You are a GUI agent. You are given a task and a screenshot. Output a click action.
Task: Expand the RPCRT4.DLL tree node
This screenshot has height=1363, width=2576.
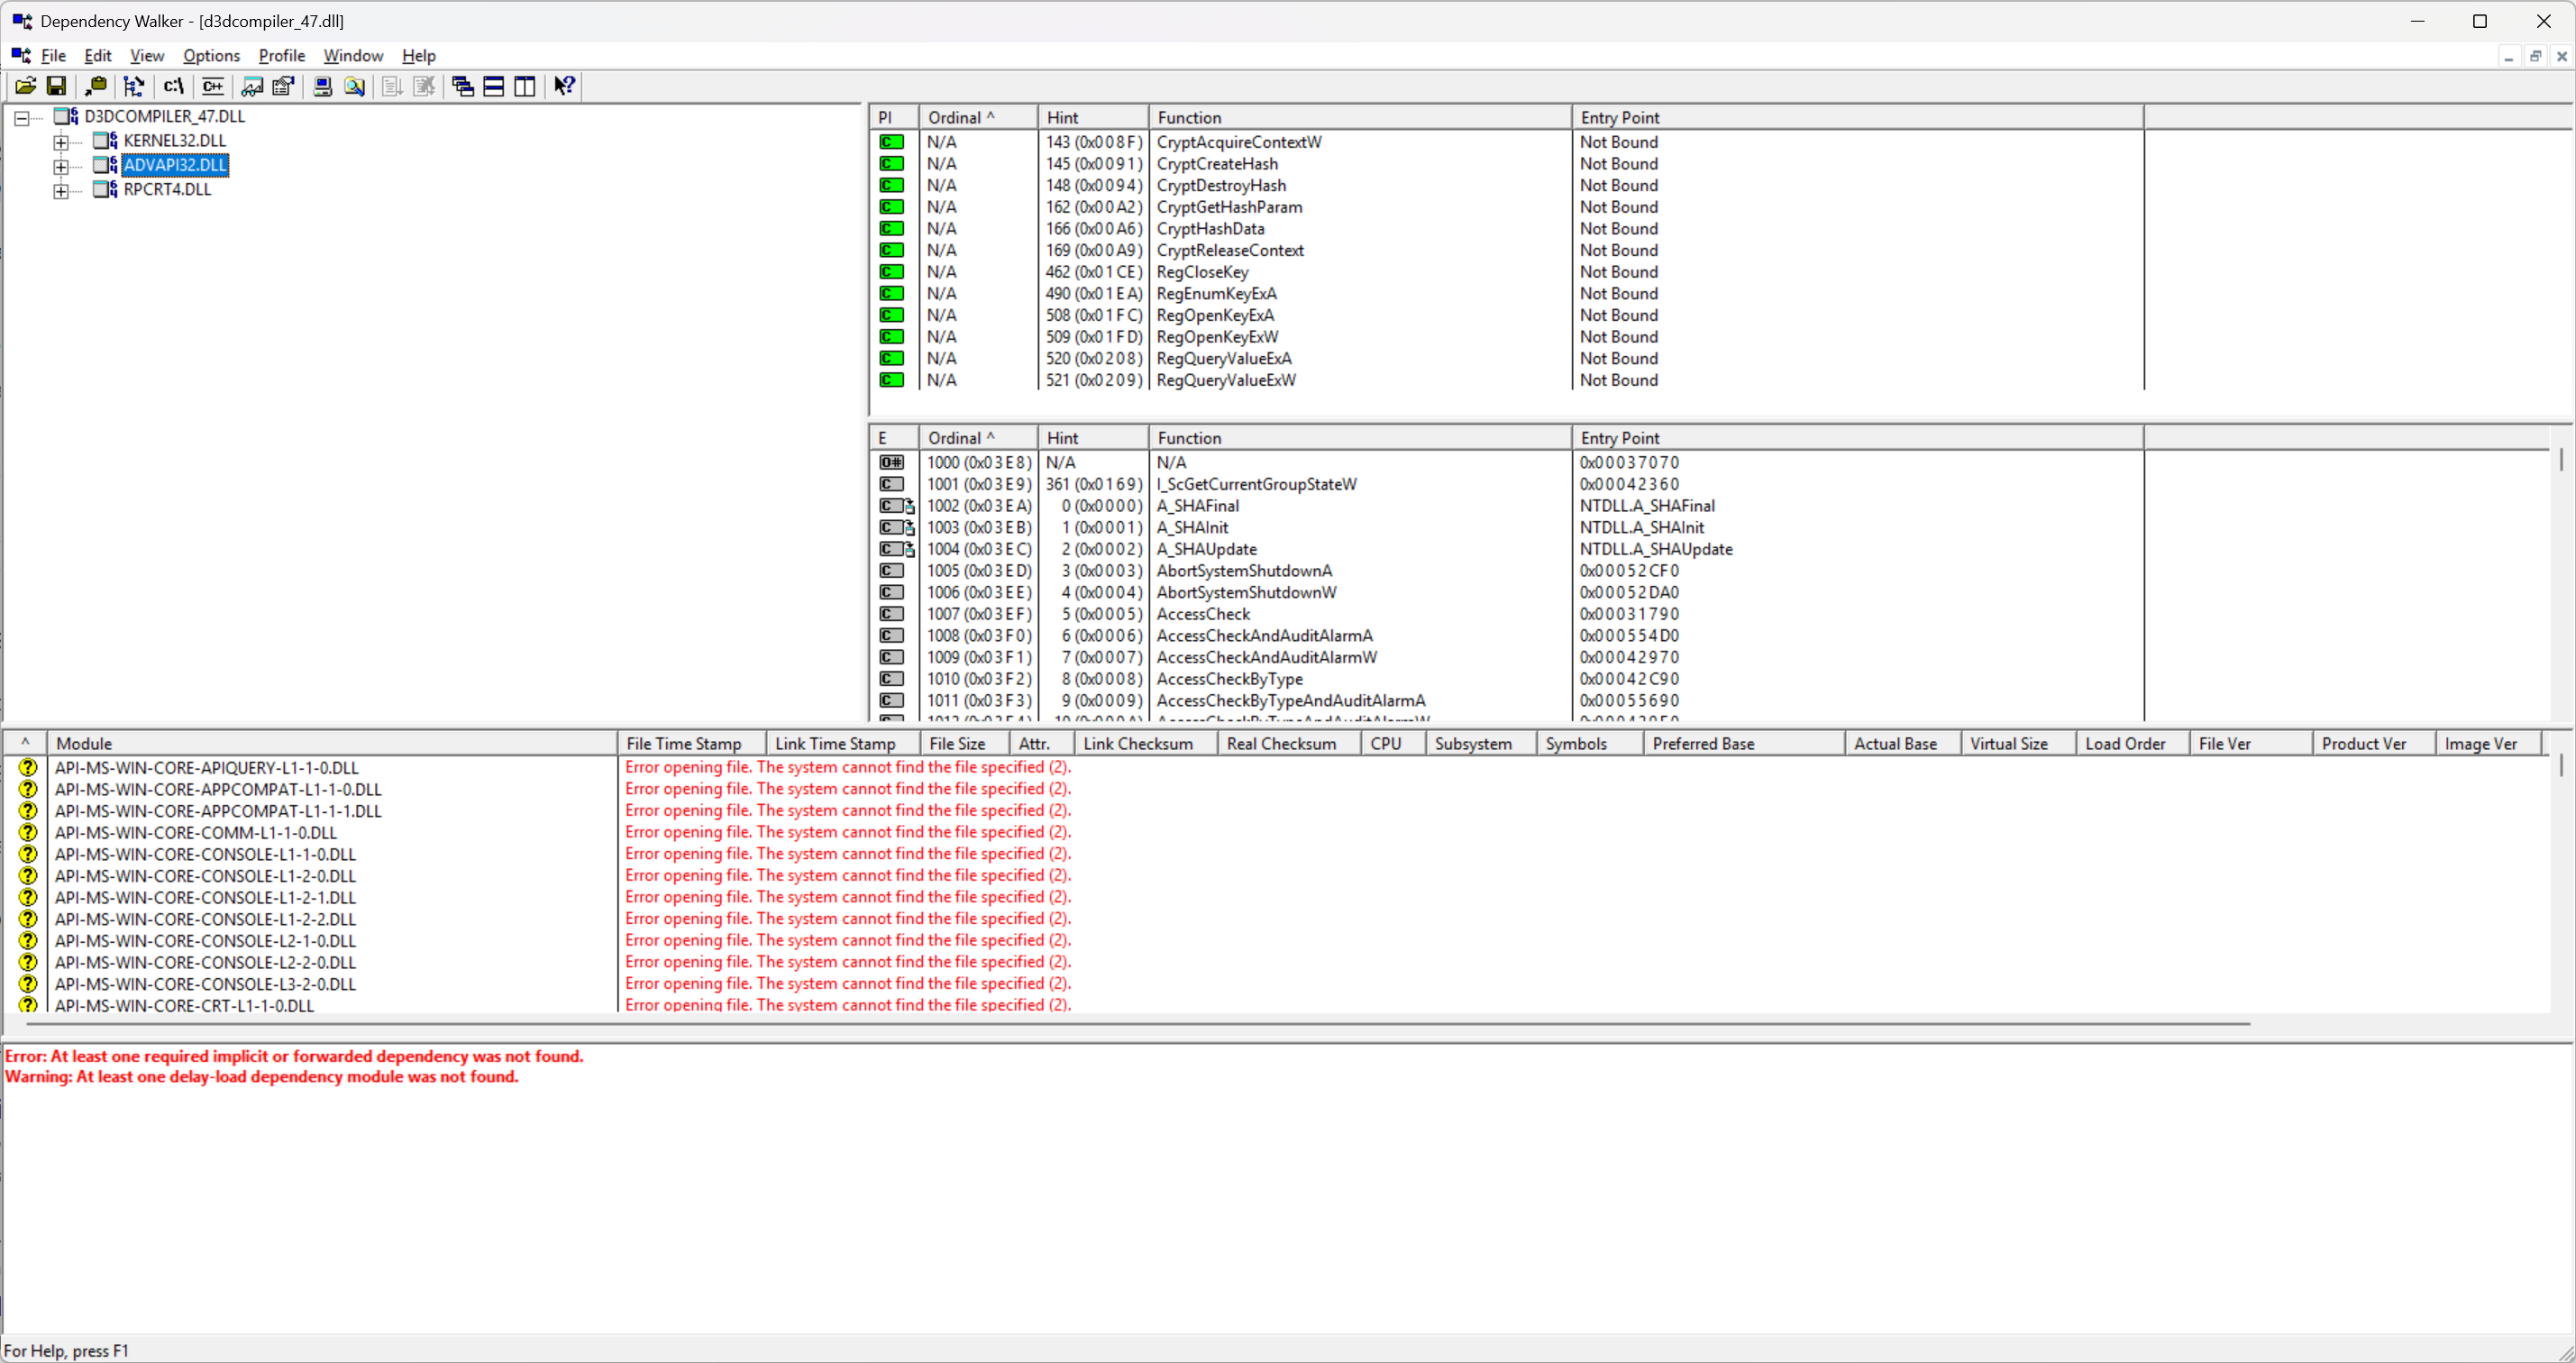62,190
